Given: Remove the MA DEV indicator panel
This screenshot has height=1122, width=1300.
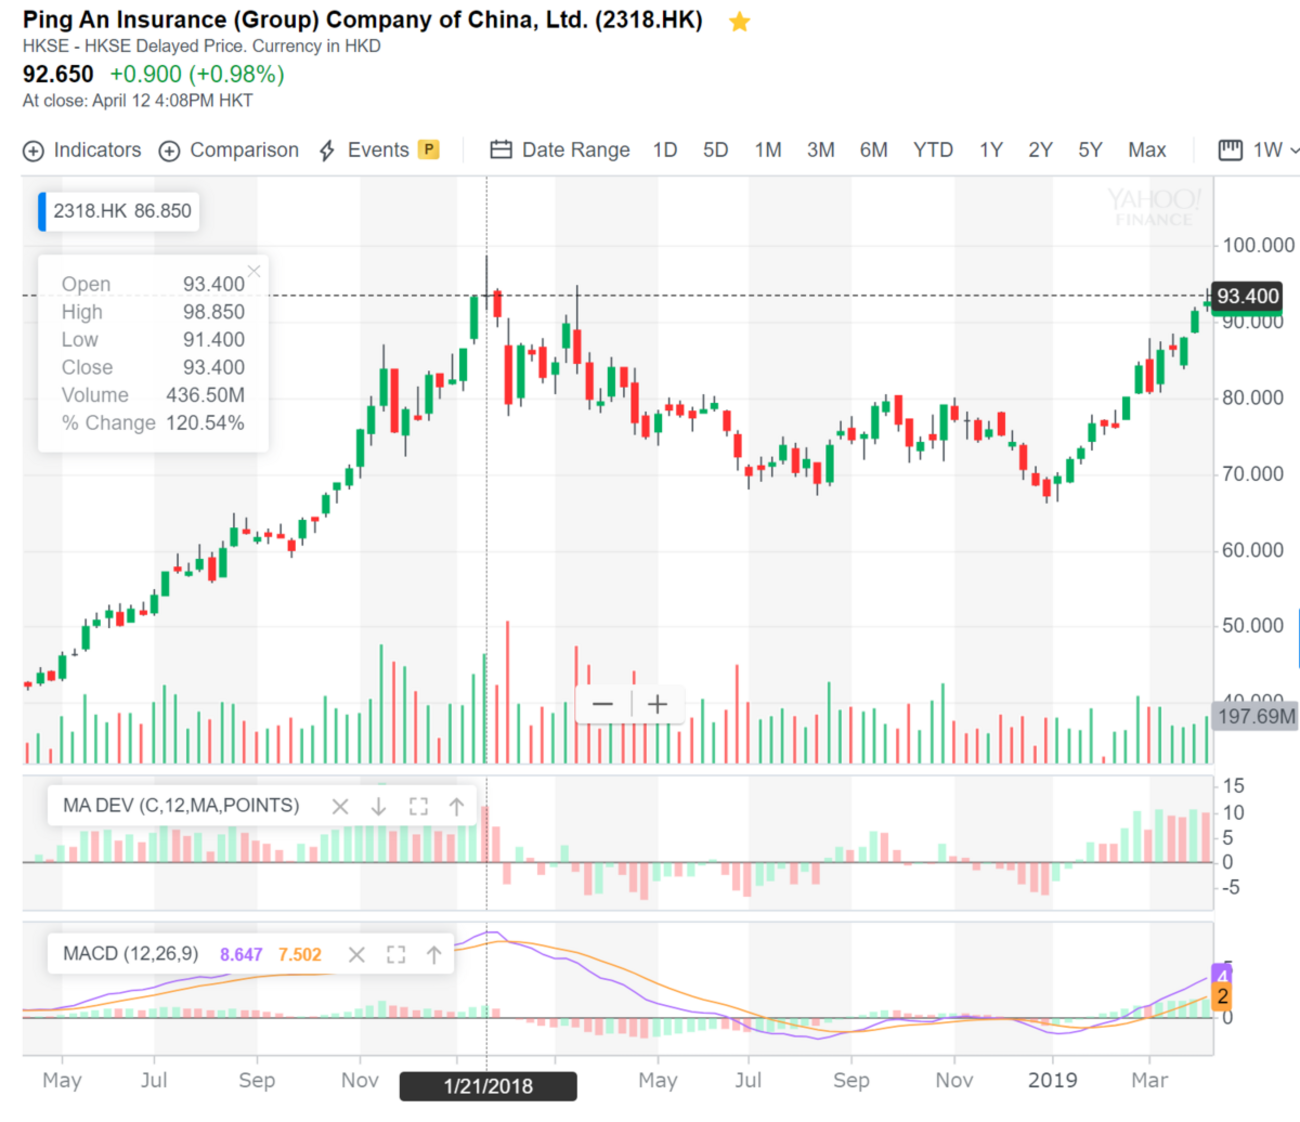Looking at the screenshot, I should 340,806.
